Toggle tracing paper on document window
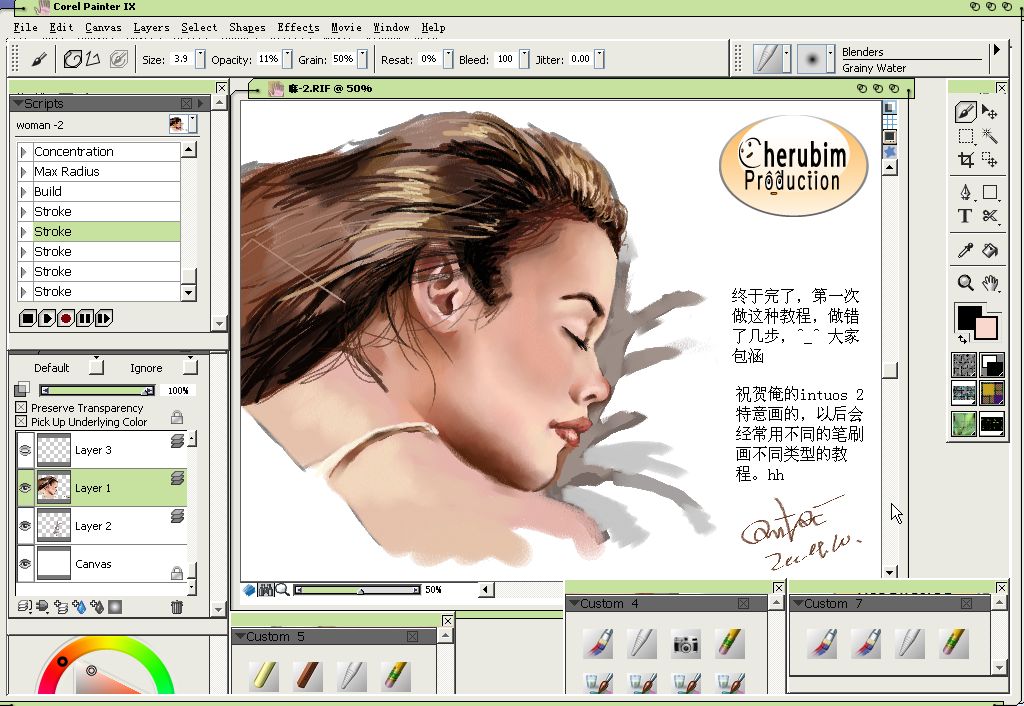This screenshot has height=706, width=1024. [x=889, y=108]
